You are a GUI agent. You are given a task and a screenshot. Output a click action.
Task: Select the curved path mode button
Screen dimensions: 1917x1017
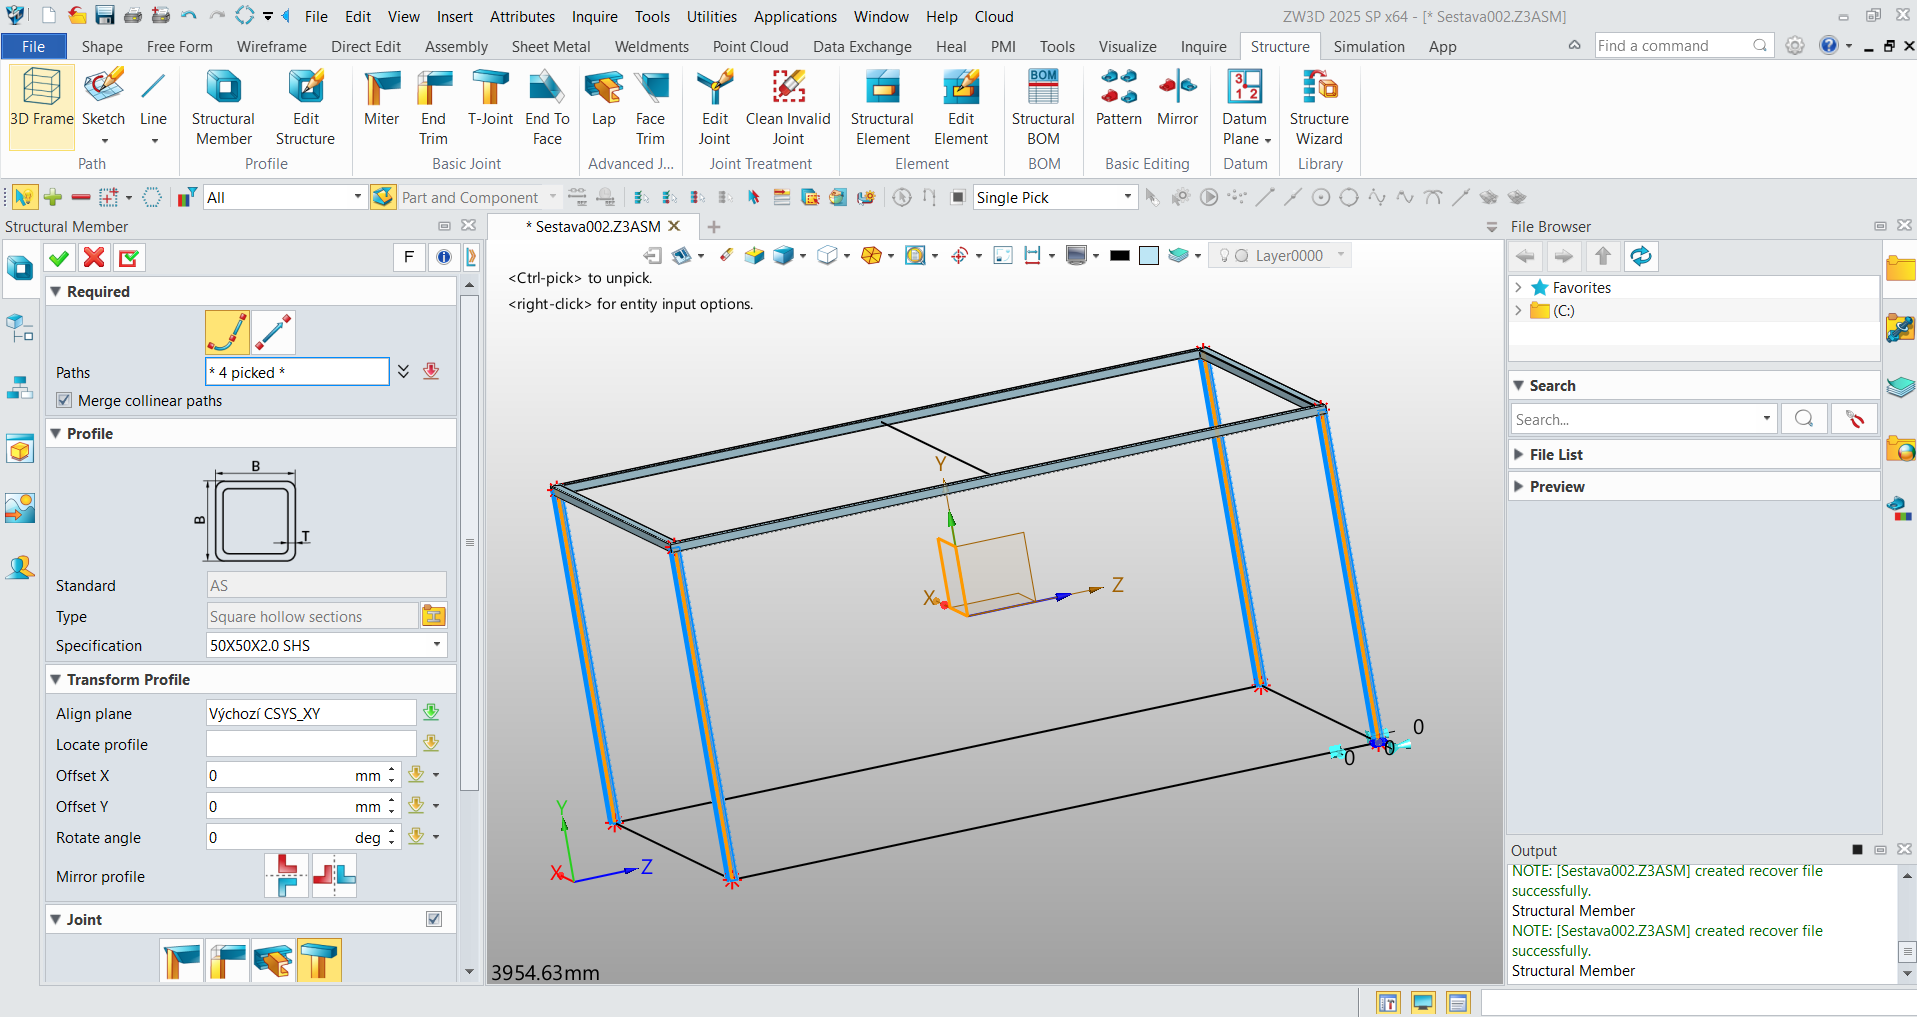[x=227, y=332]
